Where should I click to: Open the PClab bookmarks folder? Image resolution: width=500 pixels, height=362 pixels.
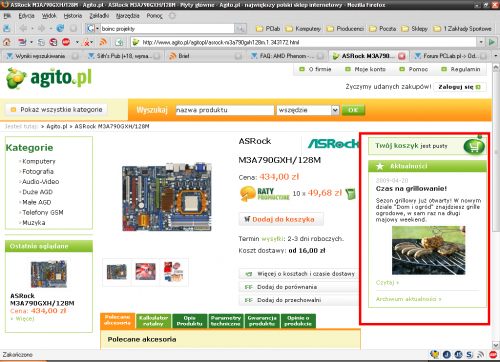pyautogui.click(x=268, y=29)
